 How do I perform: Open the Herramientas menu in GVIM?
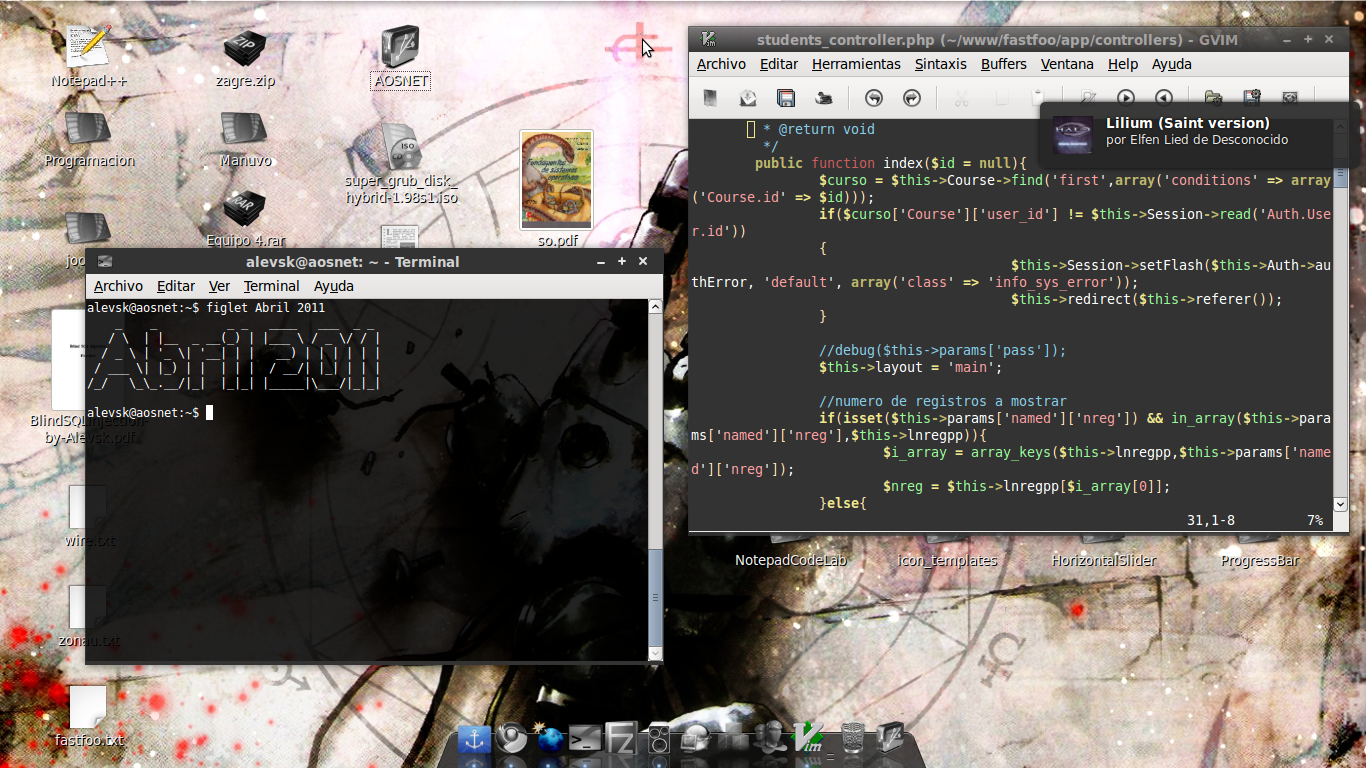pos(856,64)
